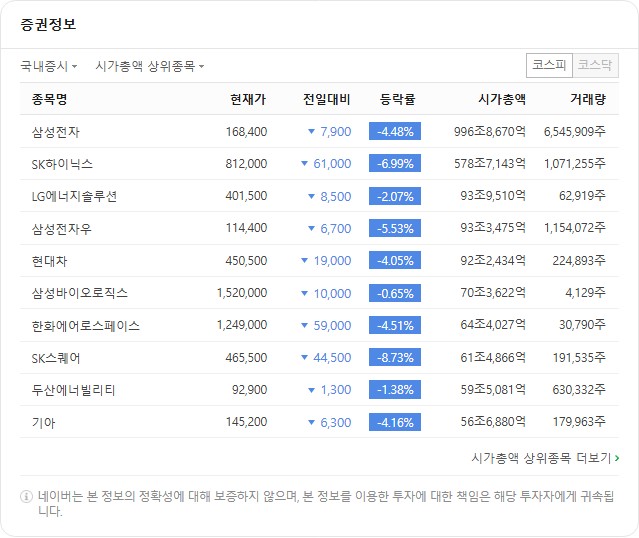639x538 pixels.
Task: Open the 현대차 stock page
Action: (x=49, y=261)
